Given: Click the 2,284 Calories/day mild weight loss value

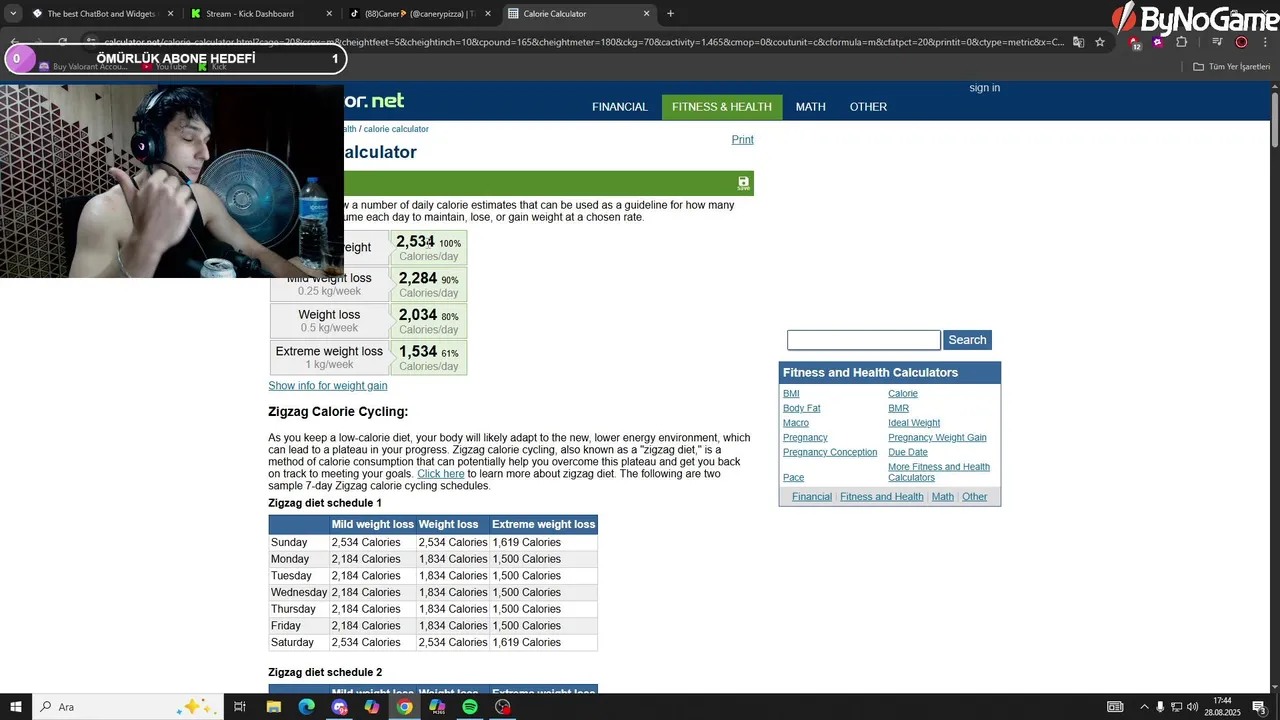Looking at the screenshot, I should pos(428,284).
